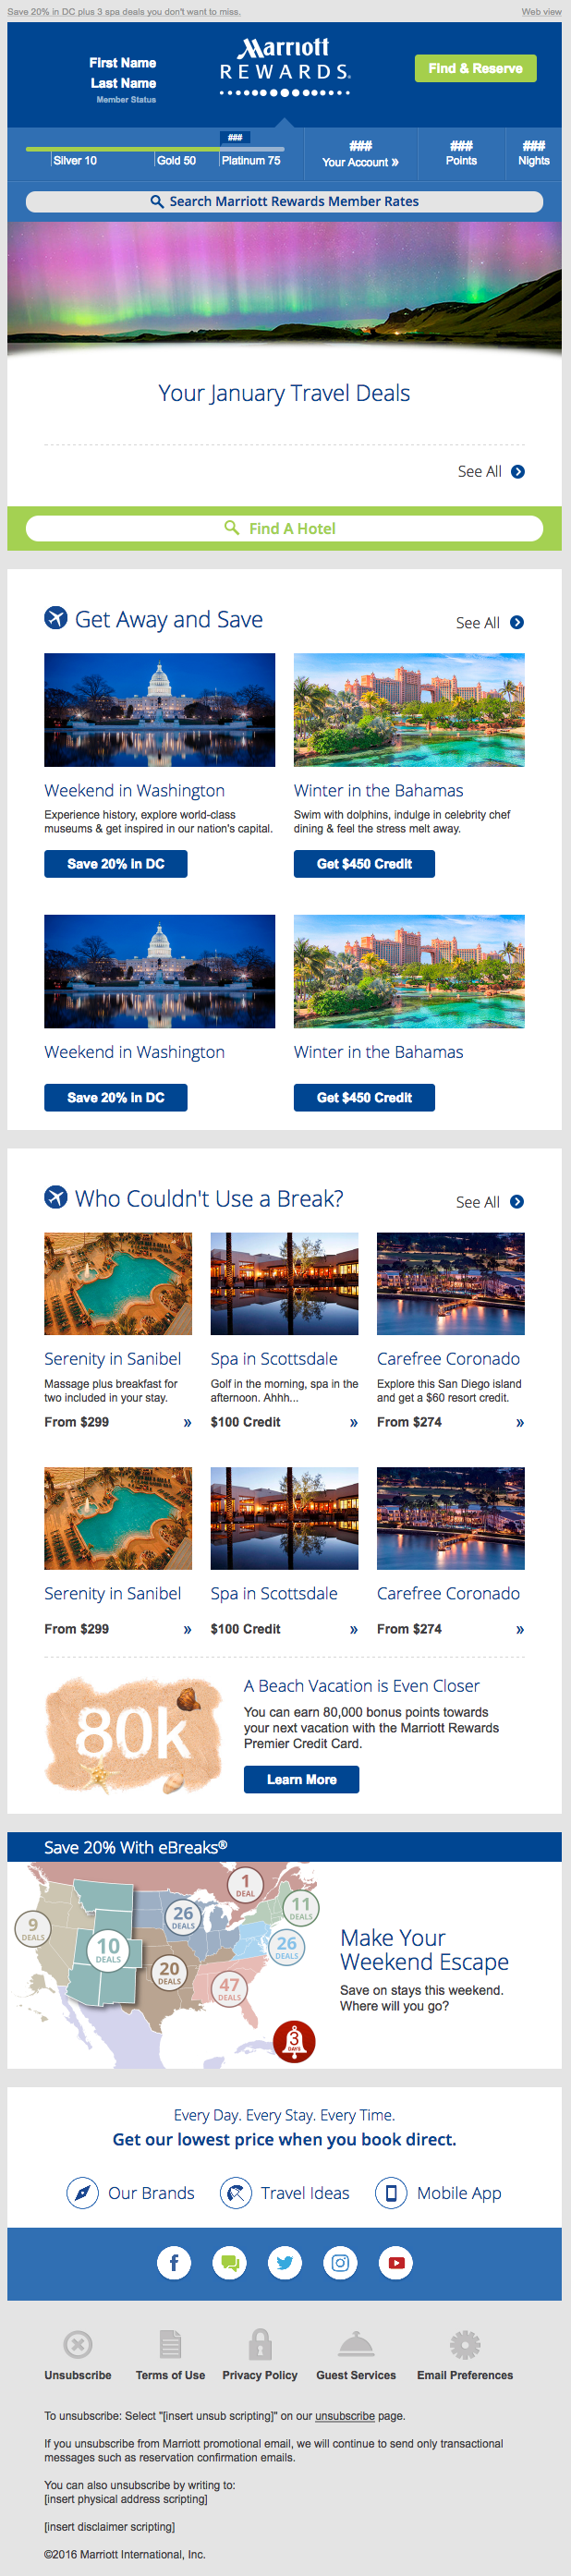Click the Email Preferences gear icon
This screenshot has height=2576, width=571.
point(465,2344)
